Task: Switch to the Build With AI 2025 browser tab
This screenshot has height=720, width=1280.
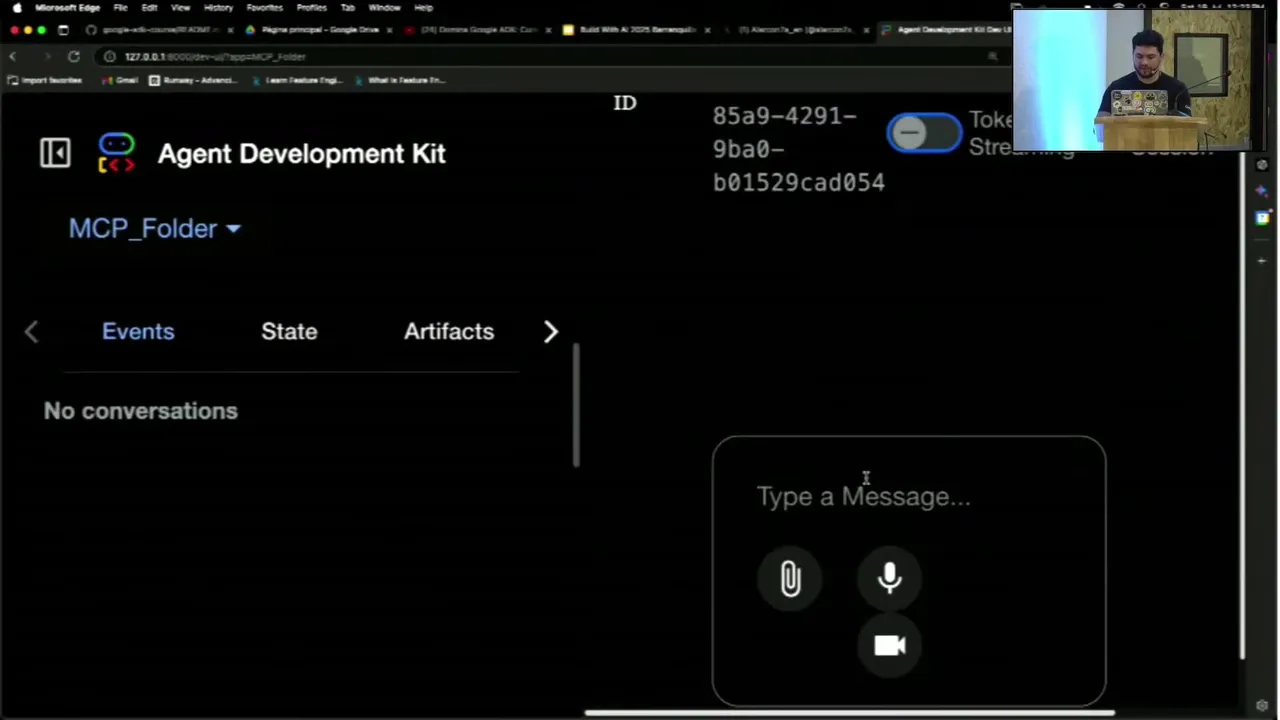Action: (x=638, y=30)
